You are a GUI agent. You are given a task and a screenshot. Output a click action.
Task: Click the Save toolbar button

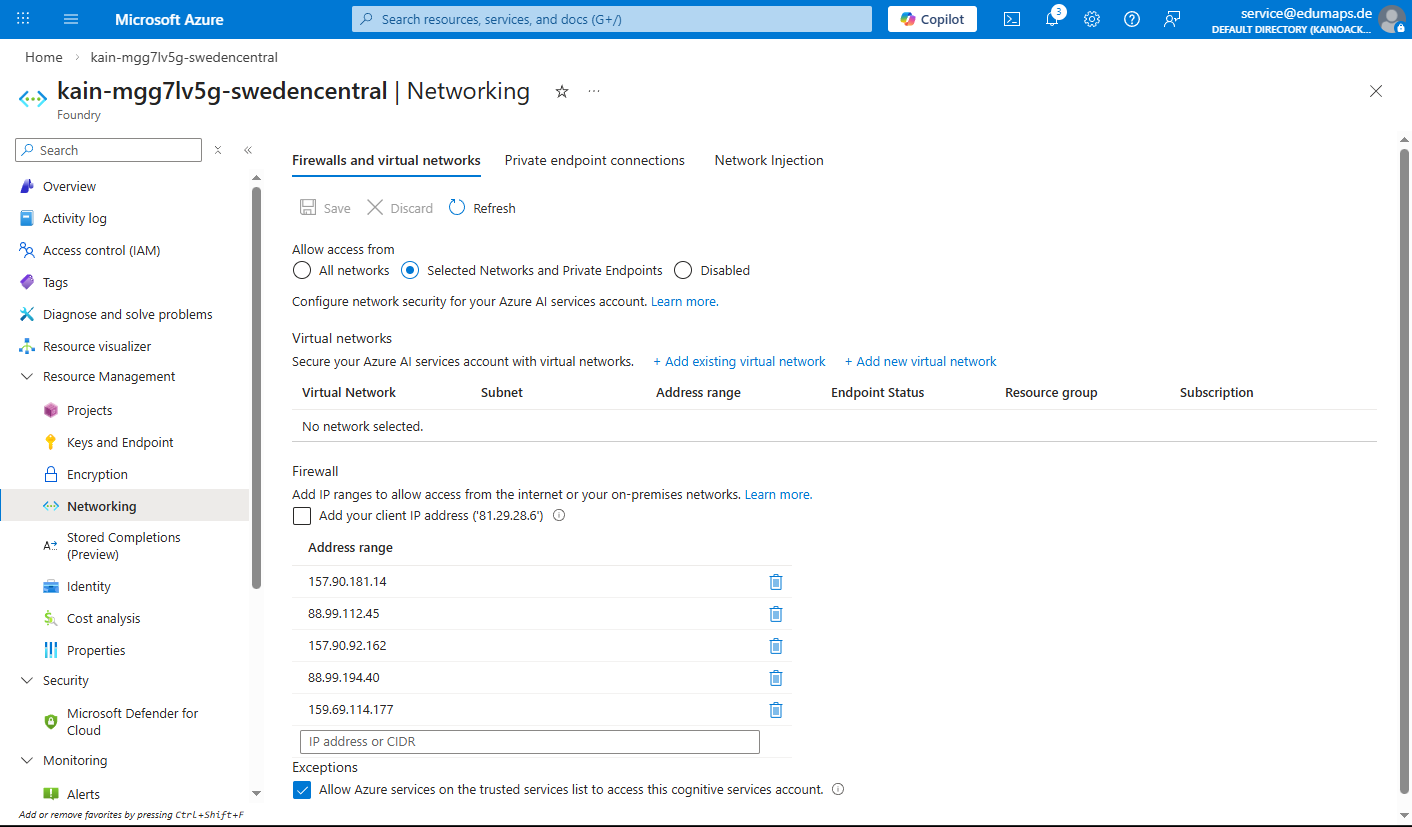tap(325, 208)
